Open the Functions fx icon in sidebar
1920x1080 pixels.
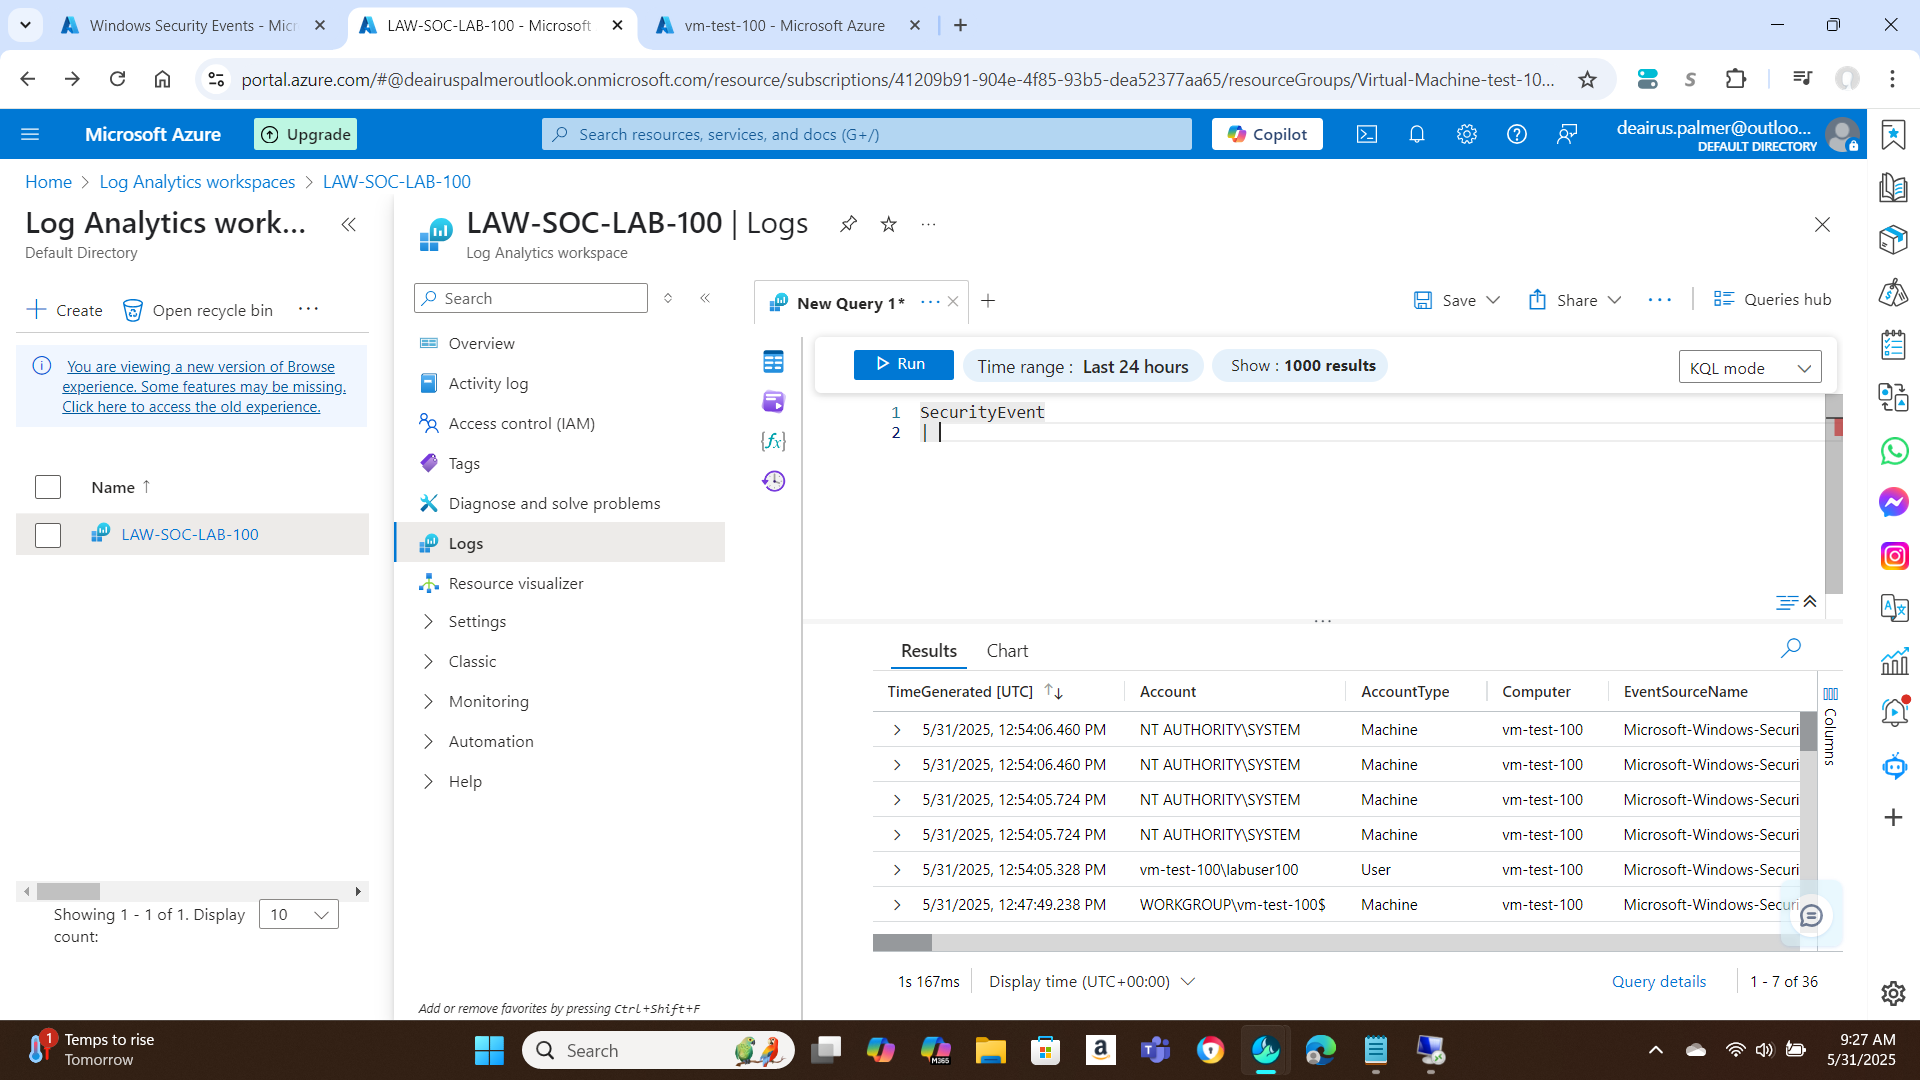click(773, 441)
